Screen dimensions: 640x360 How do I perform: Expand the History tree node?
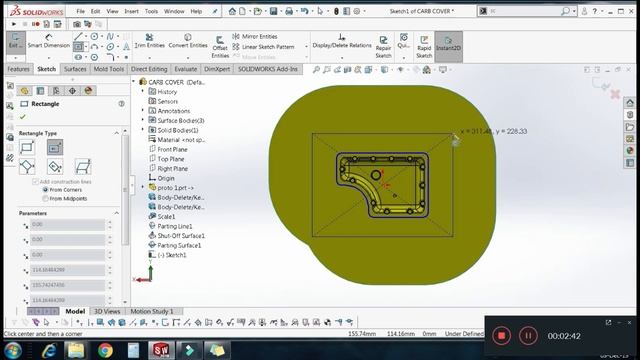143,91
